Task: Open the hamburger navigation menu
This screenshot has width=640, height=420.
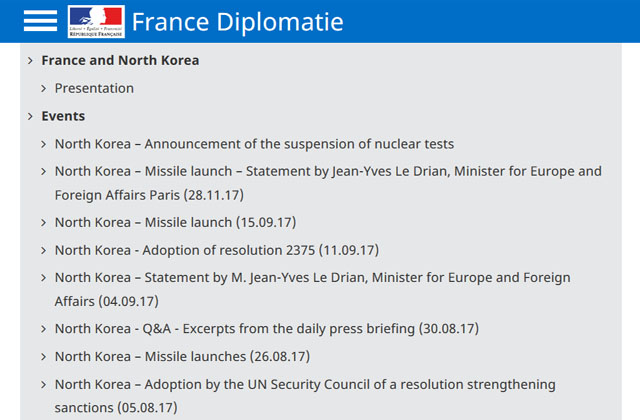Action: pos(40,21)
